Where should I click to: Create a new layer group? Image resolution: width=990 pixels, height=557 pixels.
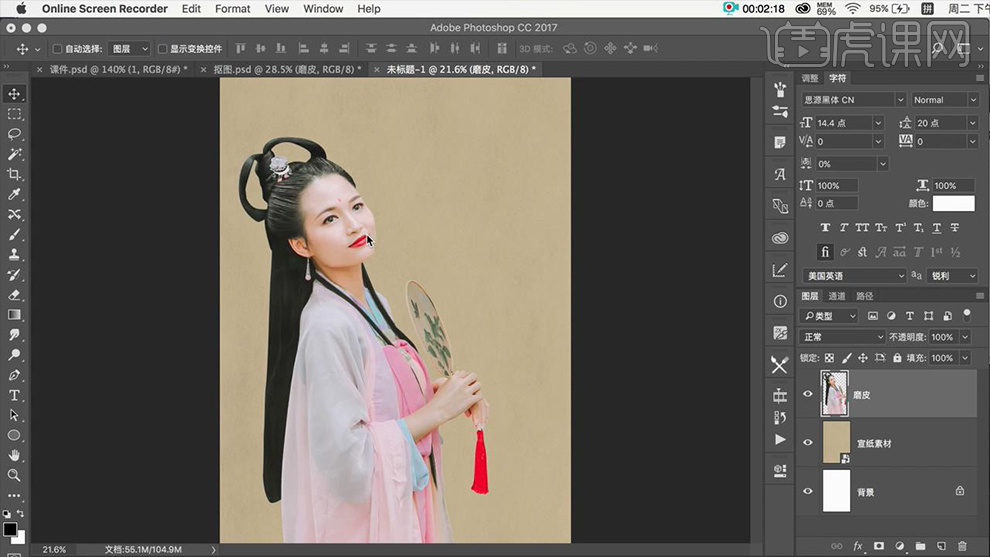pos(920,546)
